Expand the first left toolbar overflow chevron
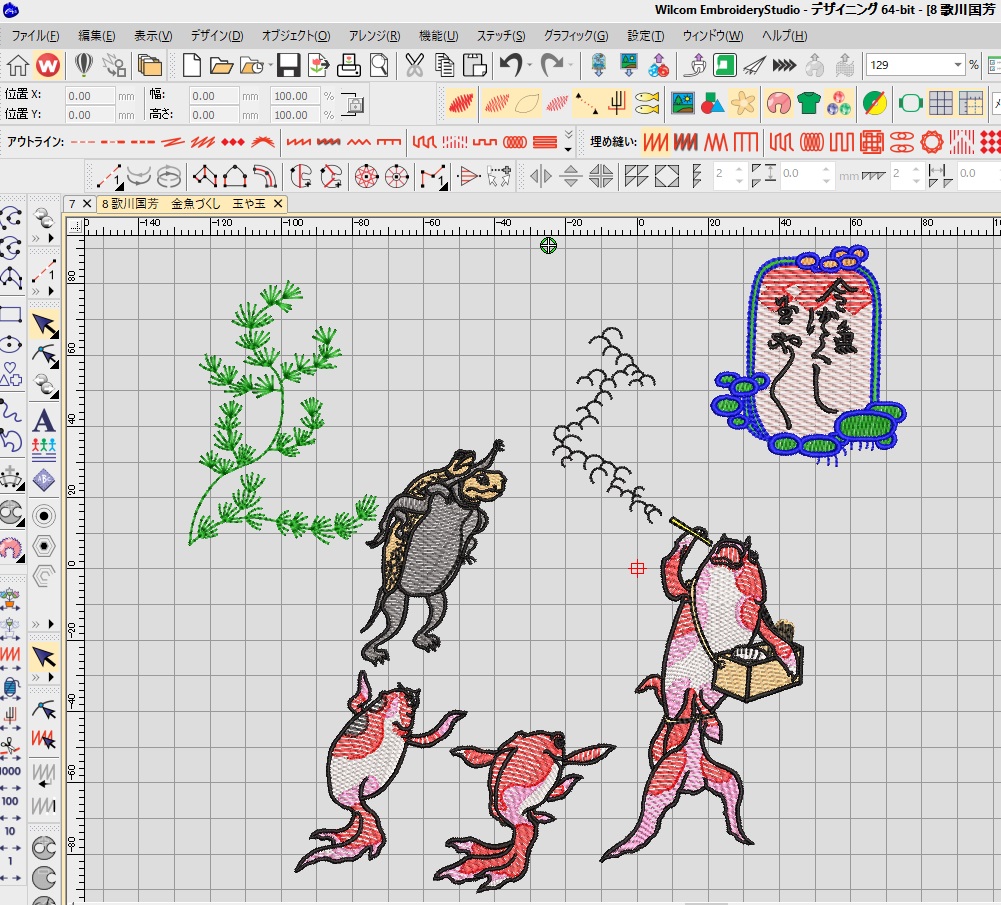This screenshot has height=905, width=1001. coord(36,238)
